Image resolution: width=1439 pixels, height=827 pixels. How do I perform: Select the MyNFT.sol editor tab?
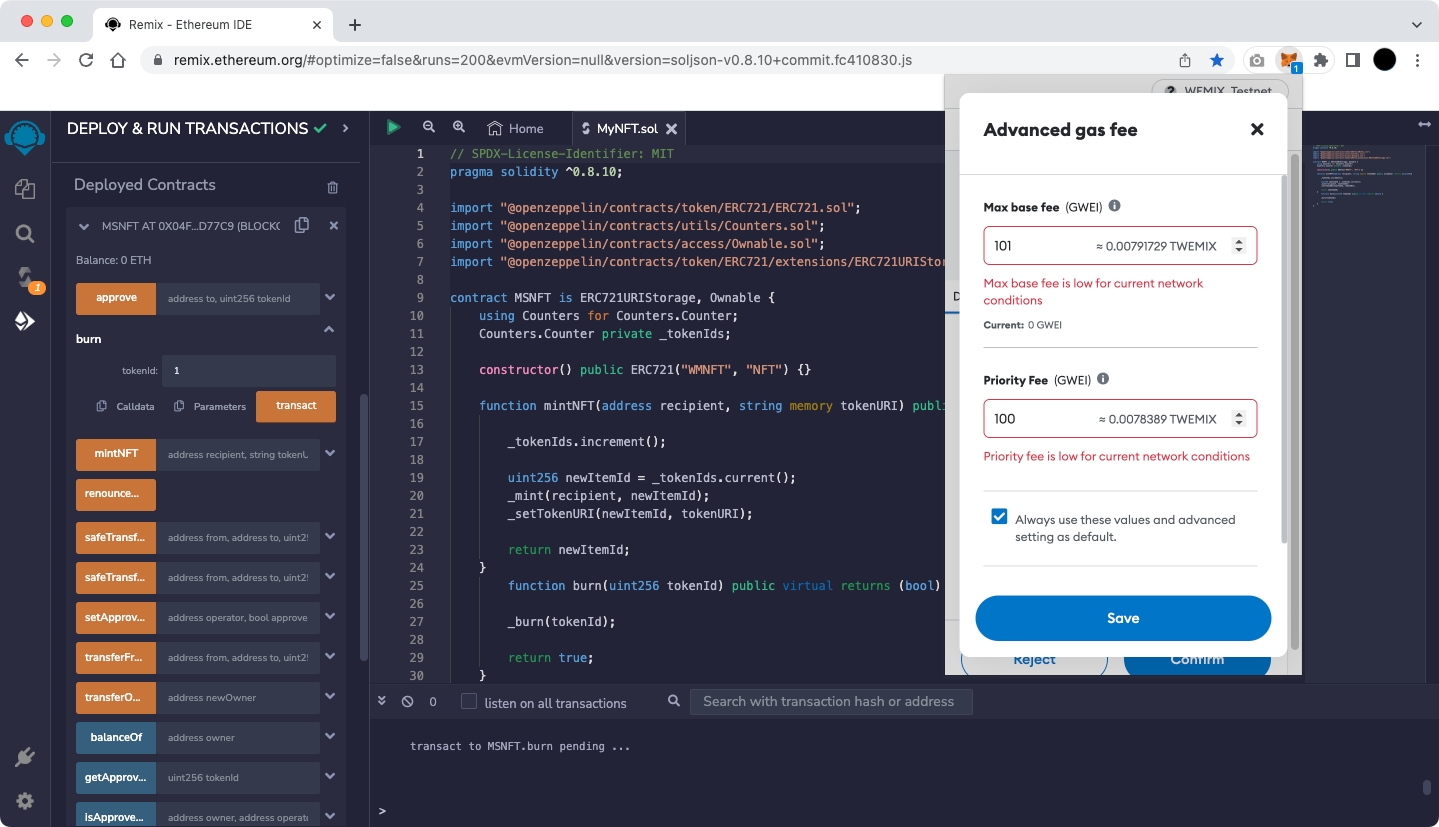click(627, 128)
